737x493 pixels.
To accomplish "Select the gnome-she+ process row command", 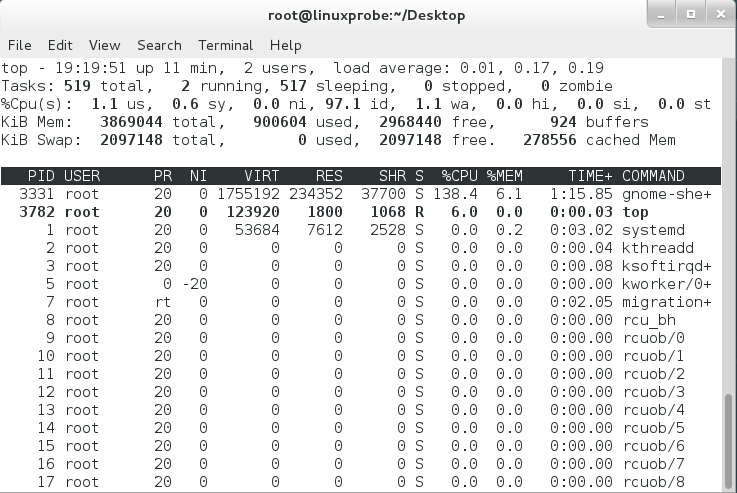I will tap(666, 194).
